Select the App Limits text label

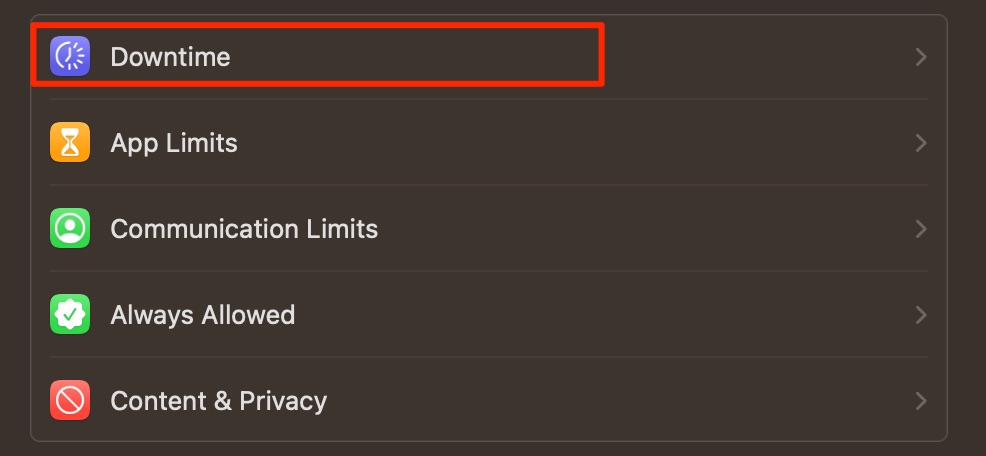click(174, 143)
